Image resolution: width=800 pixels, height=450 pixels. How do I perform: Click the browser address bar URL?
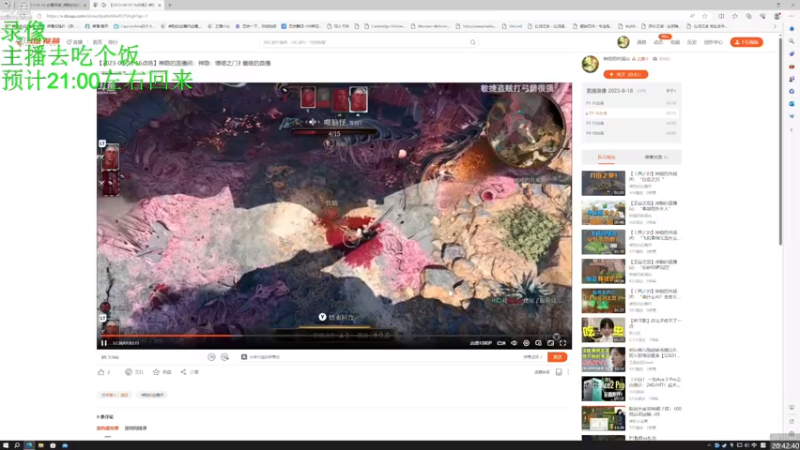coord(97,16)
